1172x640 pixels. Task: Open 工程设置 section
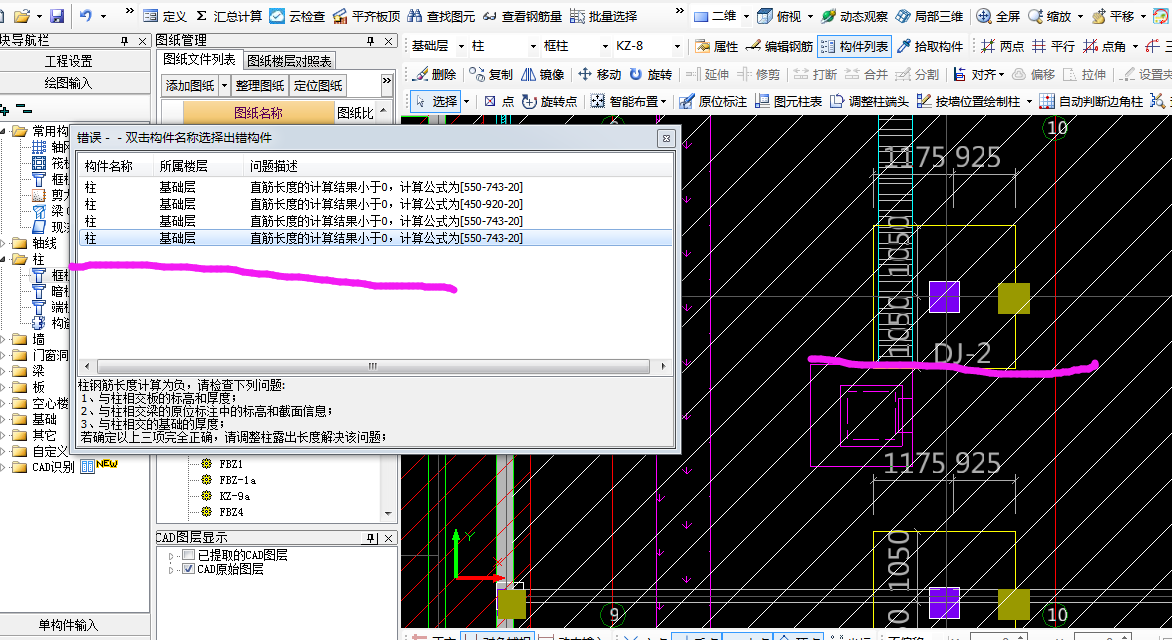(x=69, y=61)
